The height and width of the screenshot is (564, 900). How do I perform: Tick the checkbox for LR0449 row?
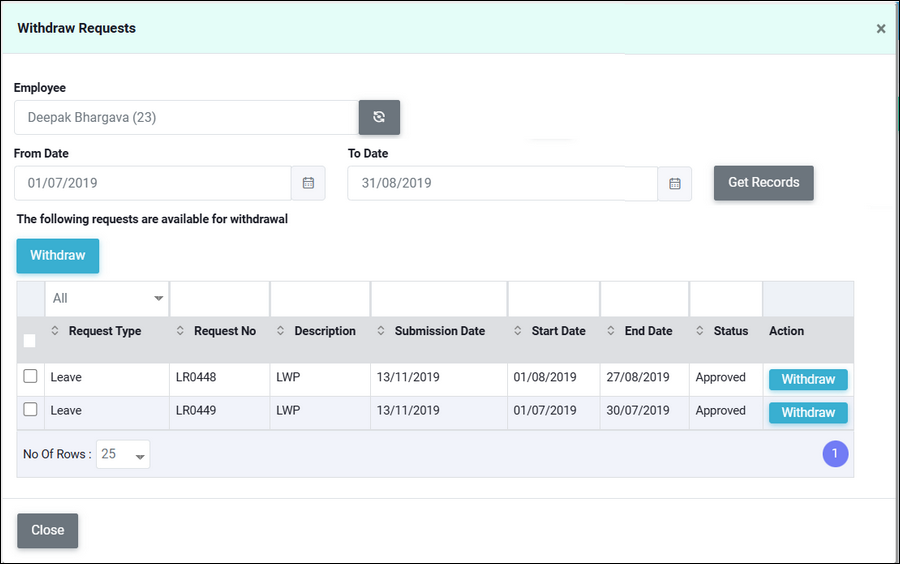tap(30, 409)
